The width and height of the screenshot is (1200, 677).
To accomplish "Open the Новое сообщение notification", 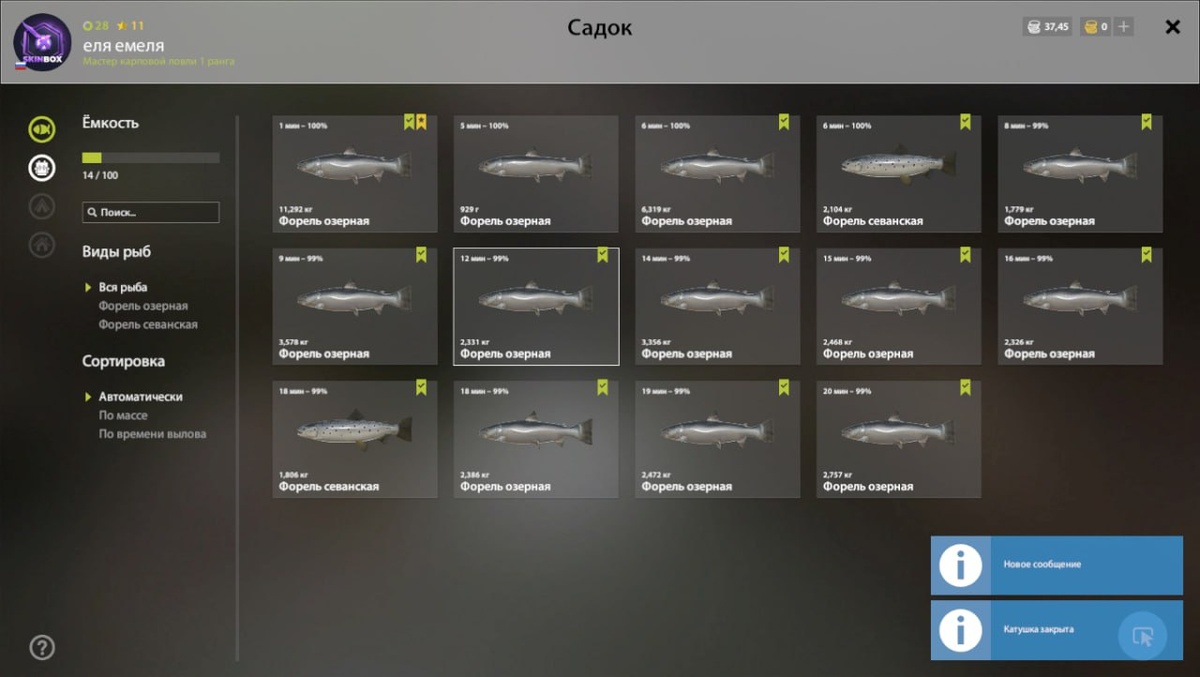I will coord(1057,565).
